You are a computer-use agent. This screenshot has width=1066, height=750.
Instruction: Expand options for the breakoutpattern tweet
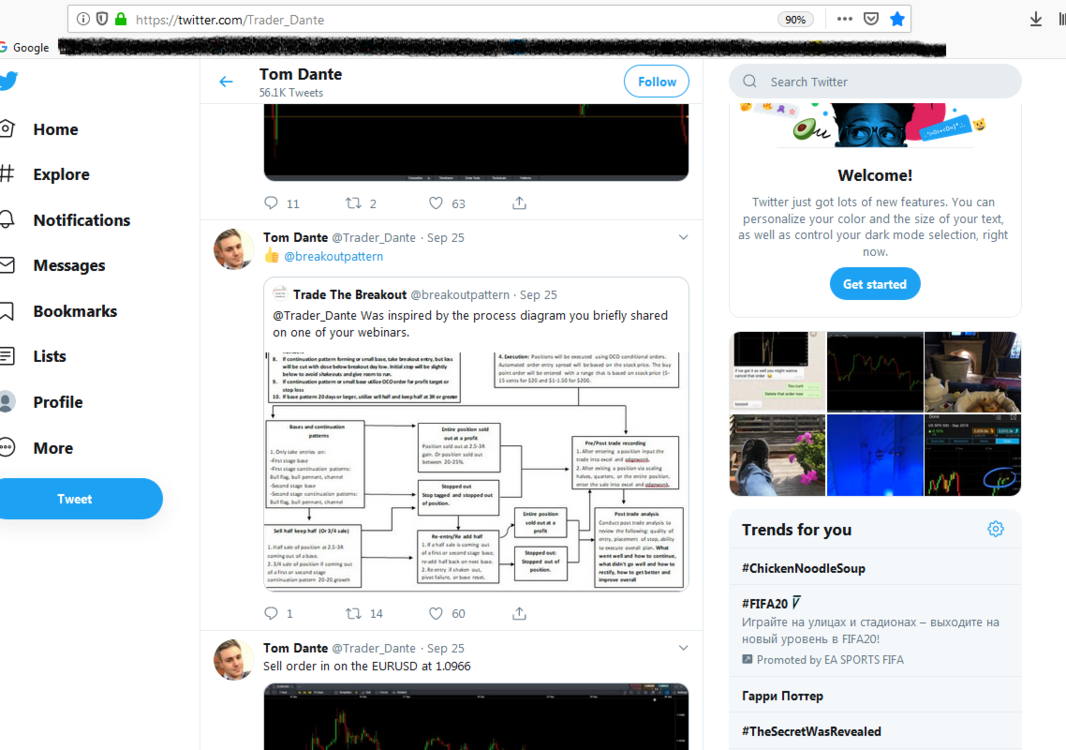[x=683, y=237]
